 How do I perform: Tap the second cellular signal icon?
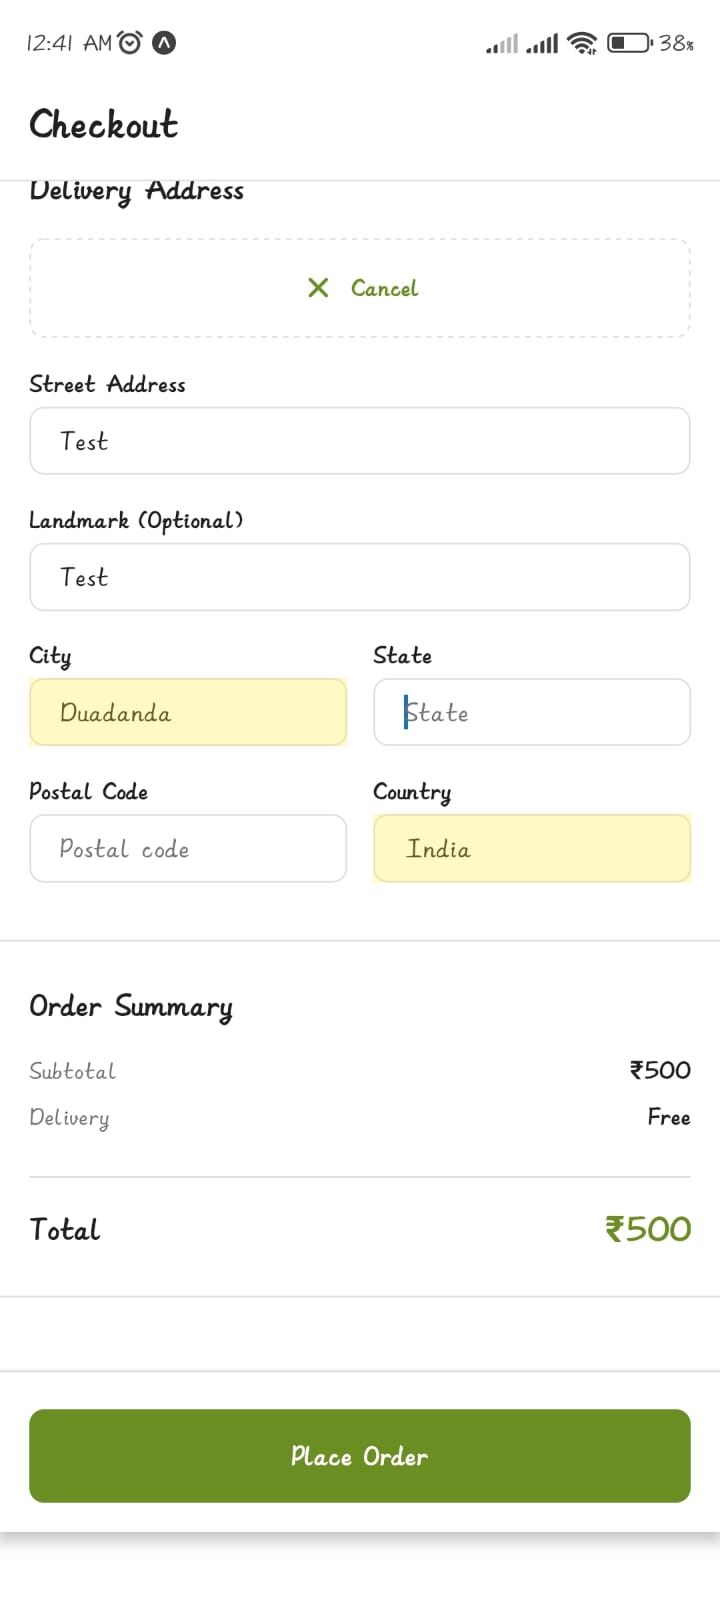click(x=542, y=44)
